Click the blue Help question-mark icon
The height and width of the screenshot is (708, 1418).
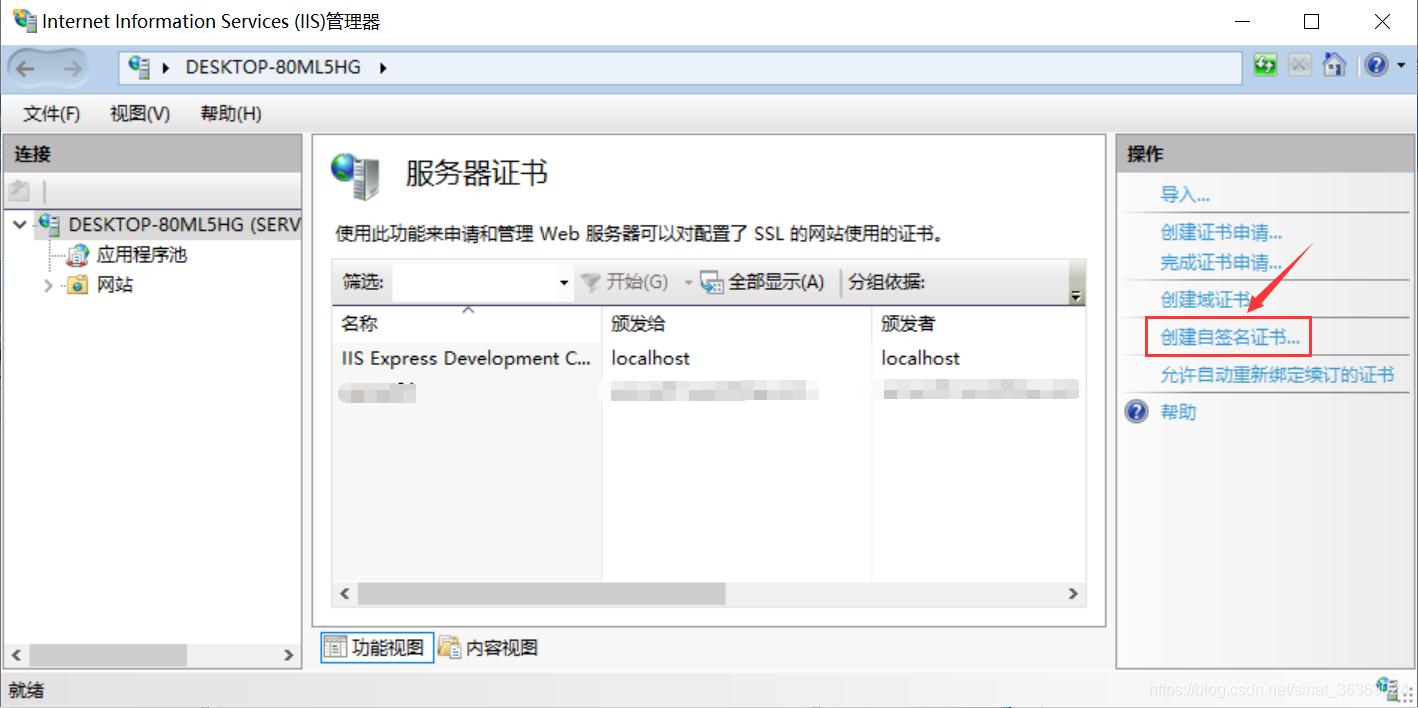click(x=1377, y=63)
